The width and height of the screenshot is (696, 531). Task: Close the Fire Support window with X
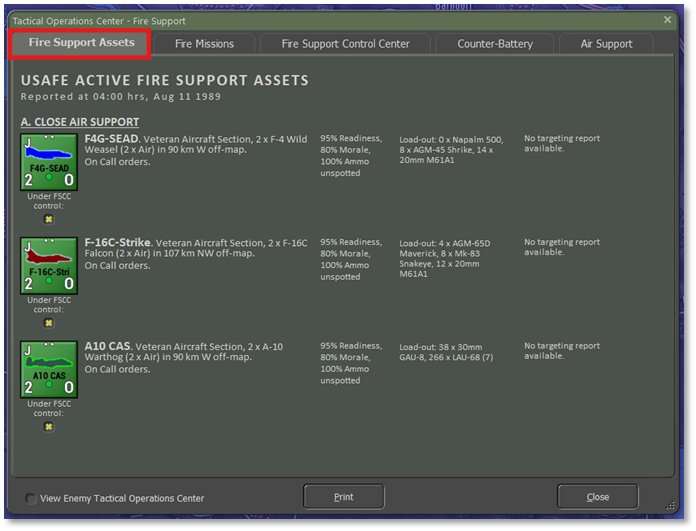coord(668,20)
